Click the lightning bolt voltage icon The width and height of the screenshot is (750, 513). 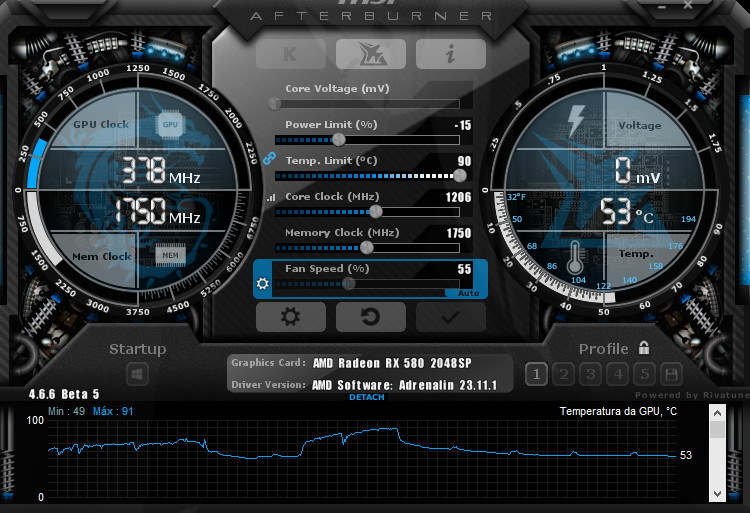coord(576,120)
